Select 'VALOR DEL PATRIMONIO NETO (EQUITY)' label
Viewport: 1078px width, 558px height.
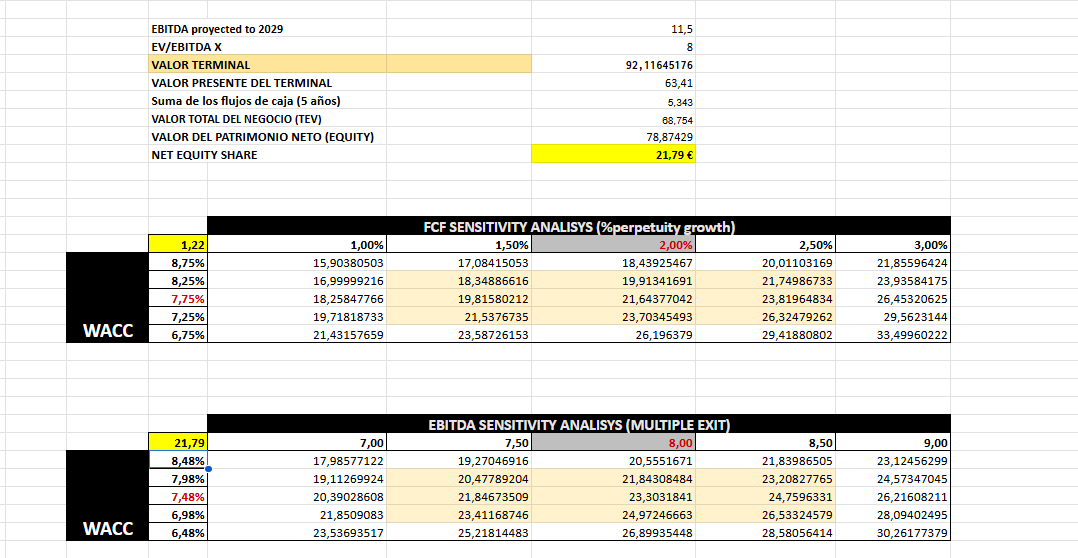(267, 137)
